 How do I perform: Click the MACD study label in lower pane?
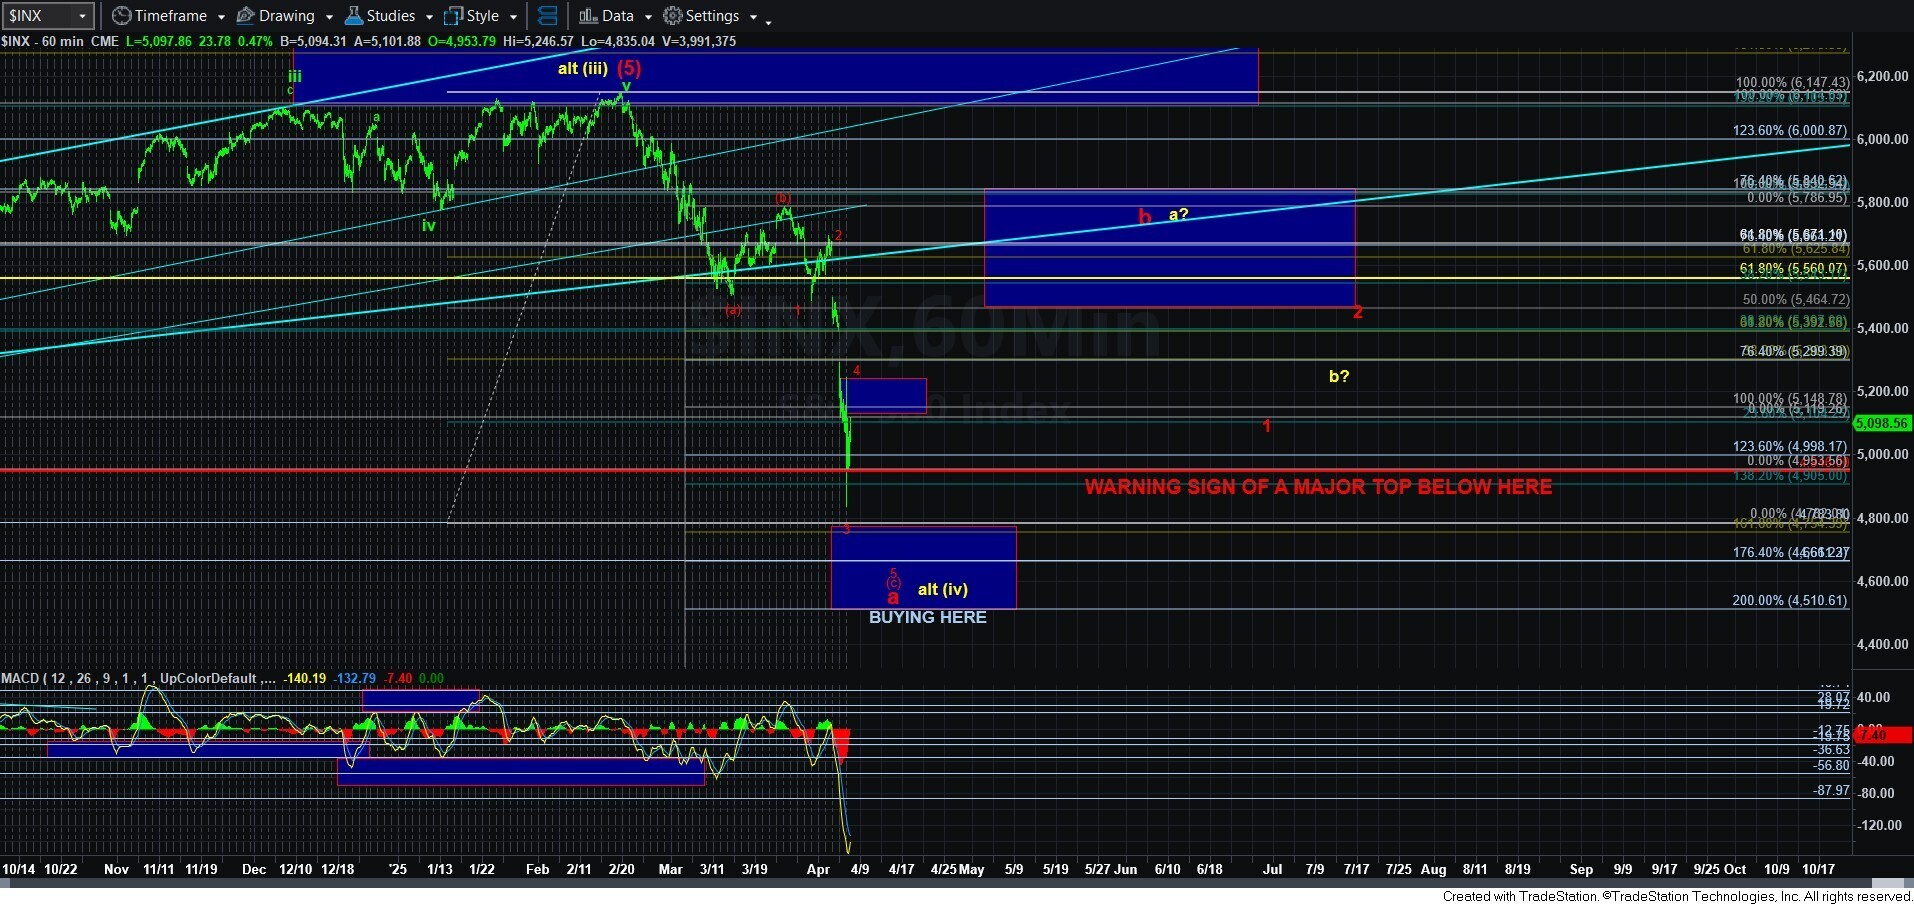20,679
